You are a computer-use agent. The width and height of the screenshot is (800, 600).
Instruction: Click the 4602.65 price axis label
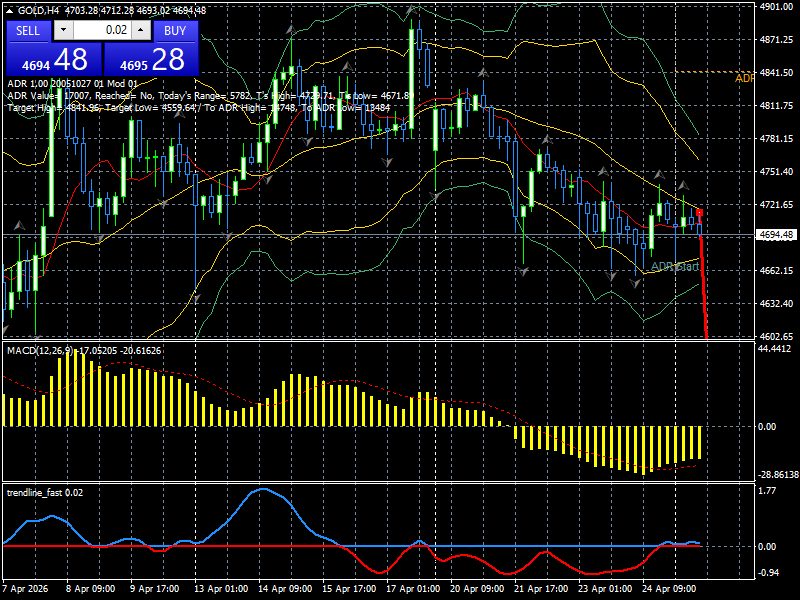tap(776, 337)
